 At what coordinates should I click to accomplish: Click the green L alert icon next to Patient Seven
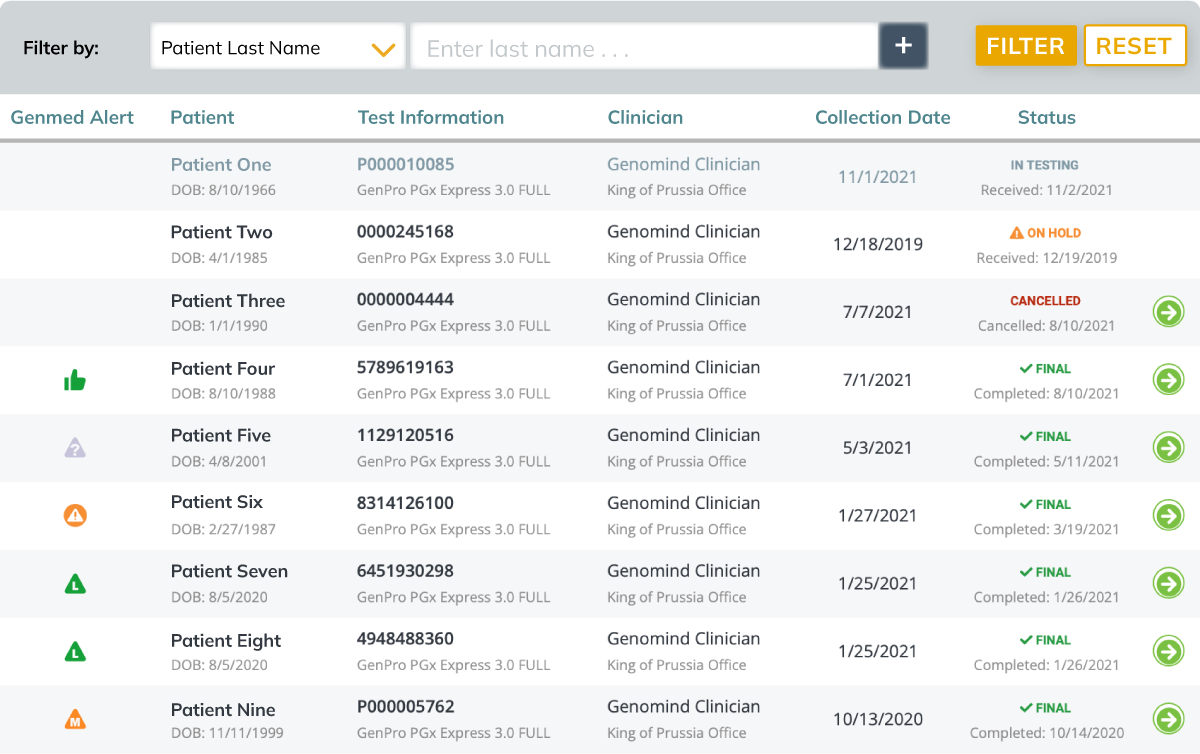coord(75,583)
